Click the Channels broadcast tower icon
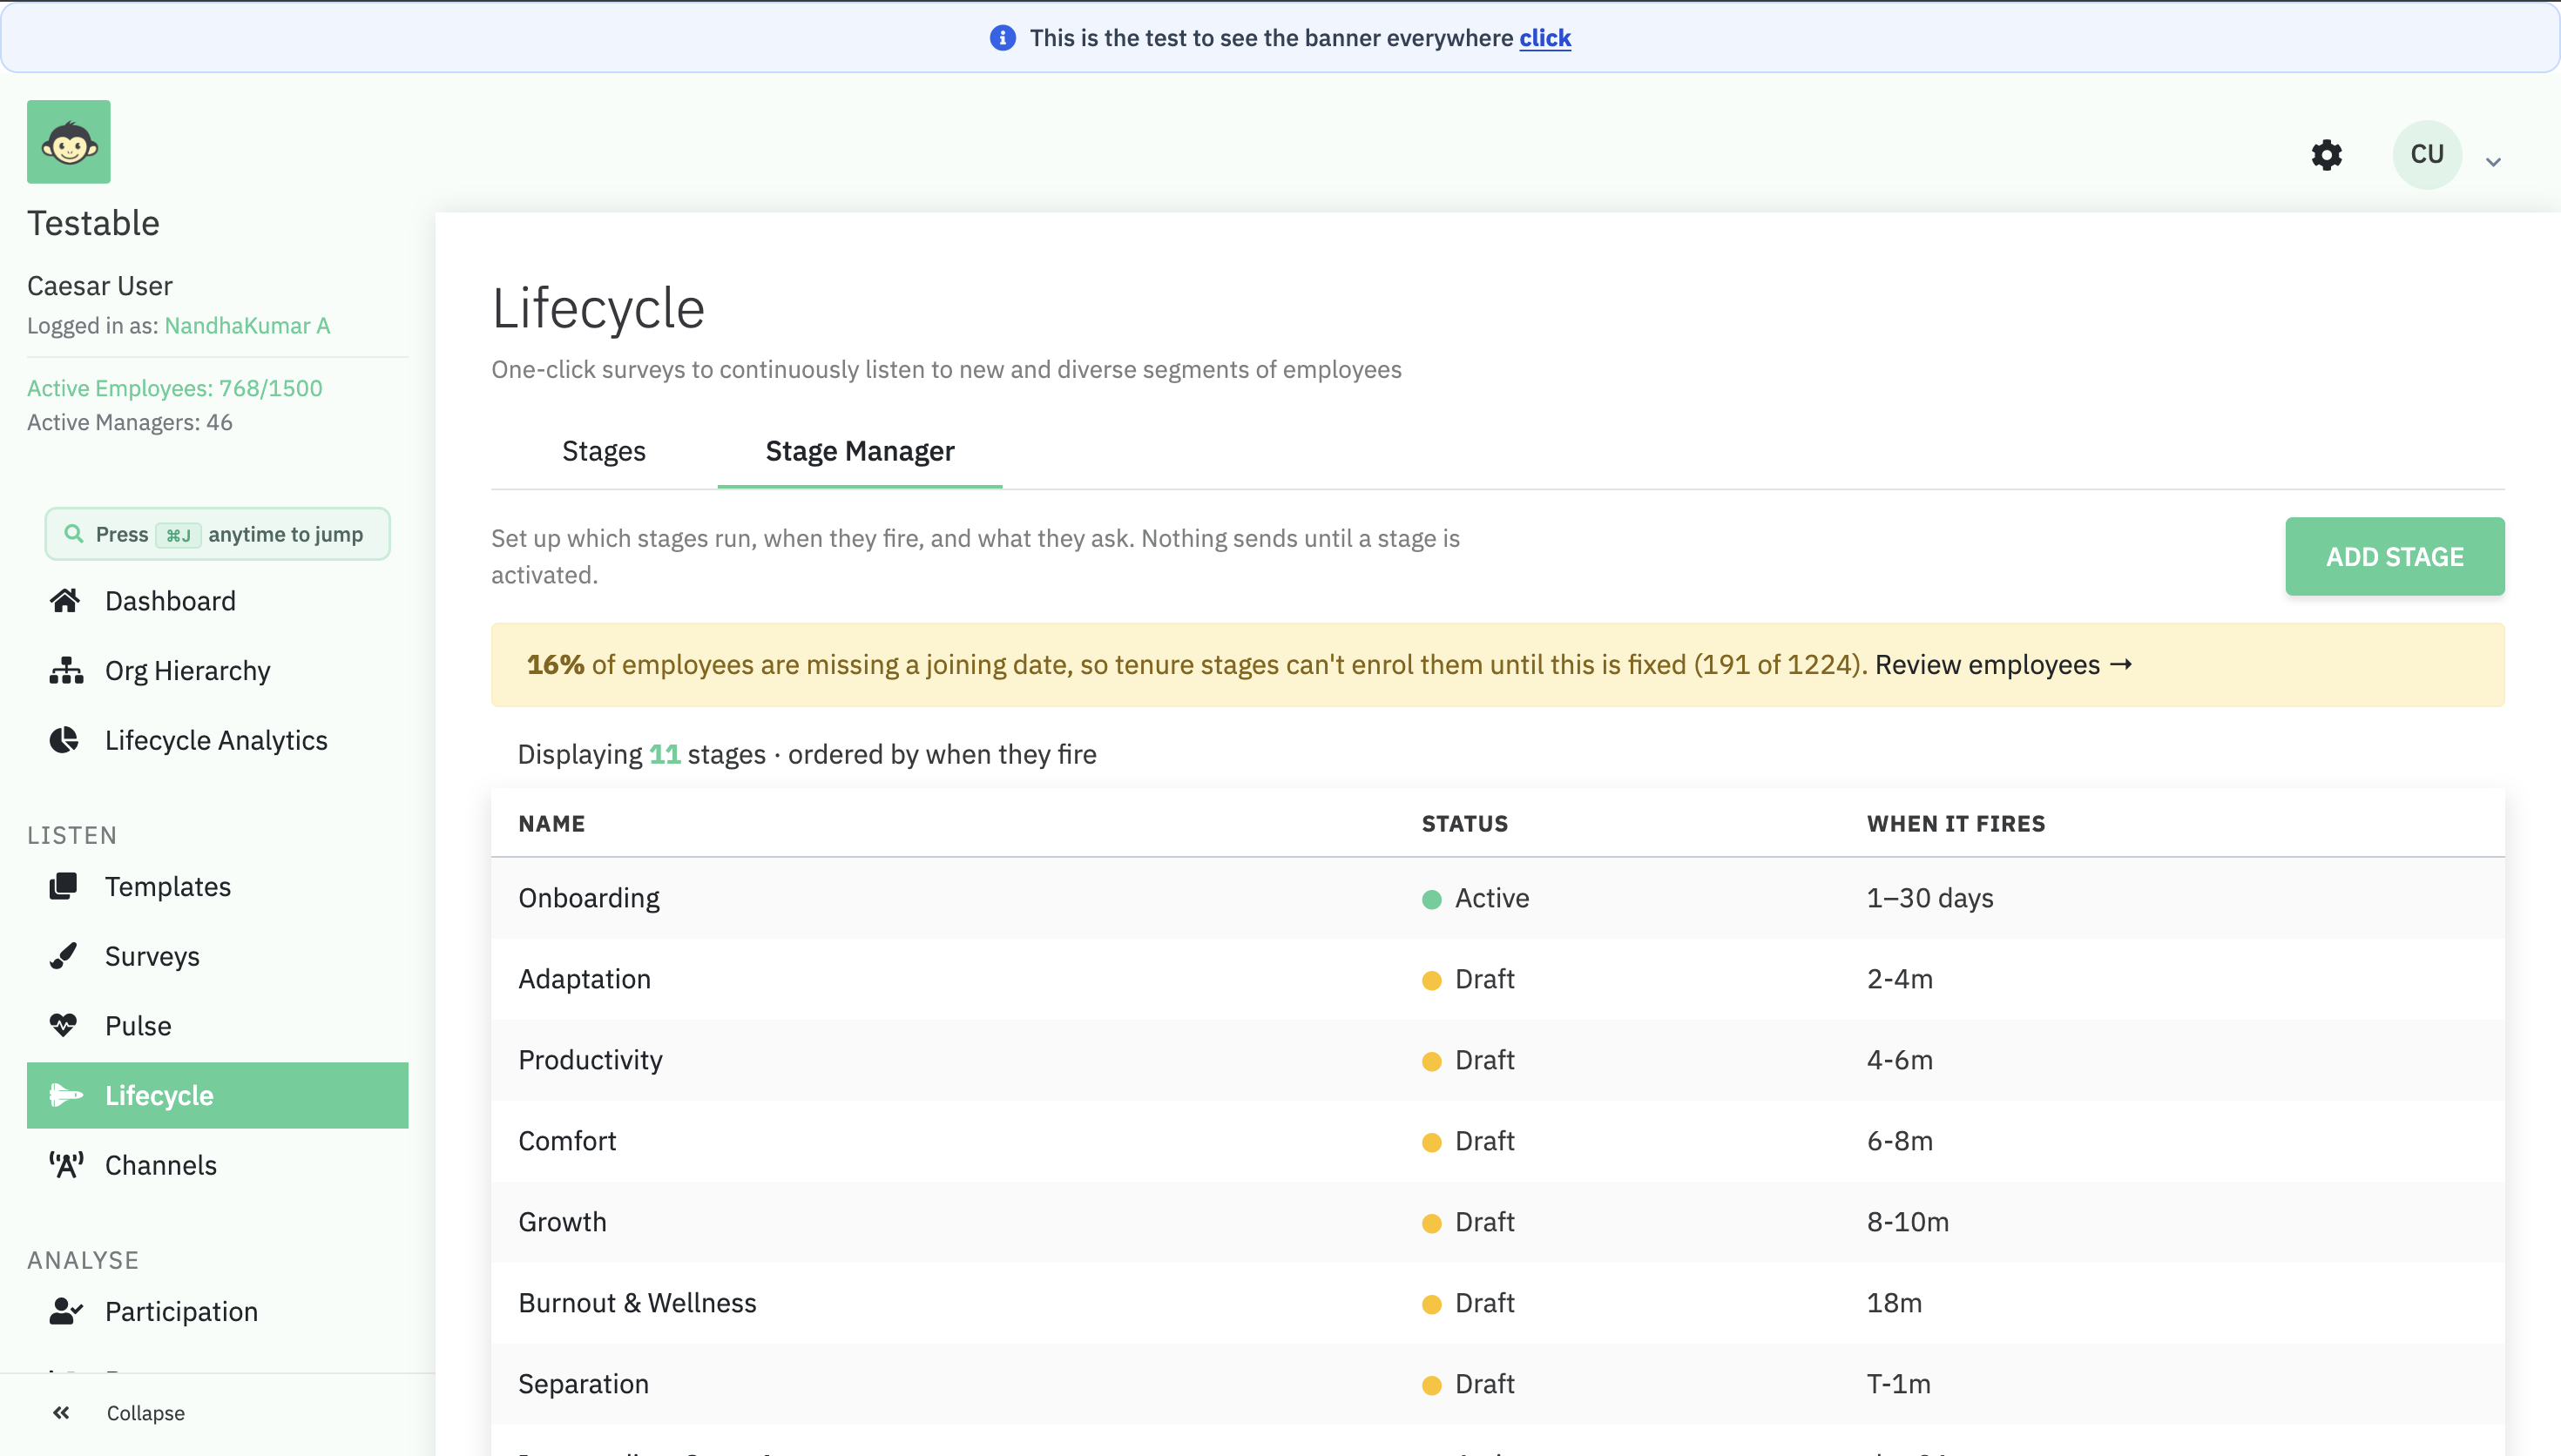Image resolution: width=2561 pixels, height=1456 pixels. tap(66, 1165)
